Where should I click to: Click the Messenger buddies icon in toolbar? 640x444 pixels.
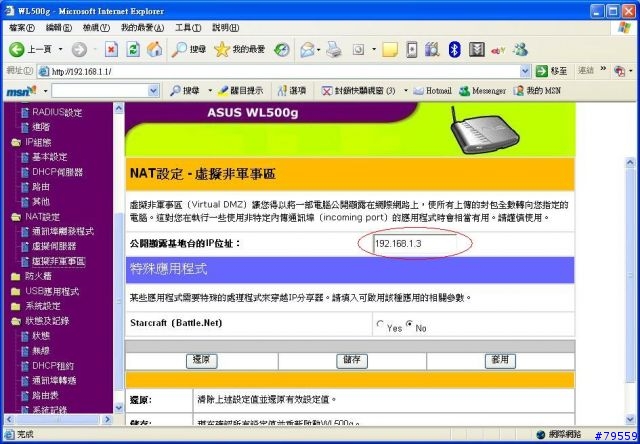[520, 50]
